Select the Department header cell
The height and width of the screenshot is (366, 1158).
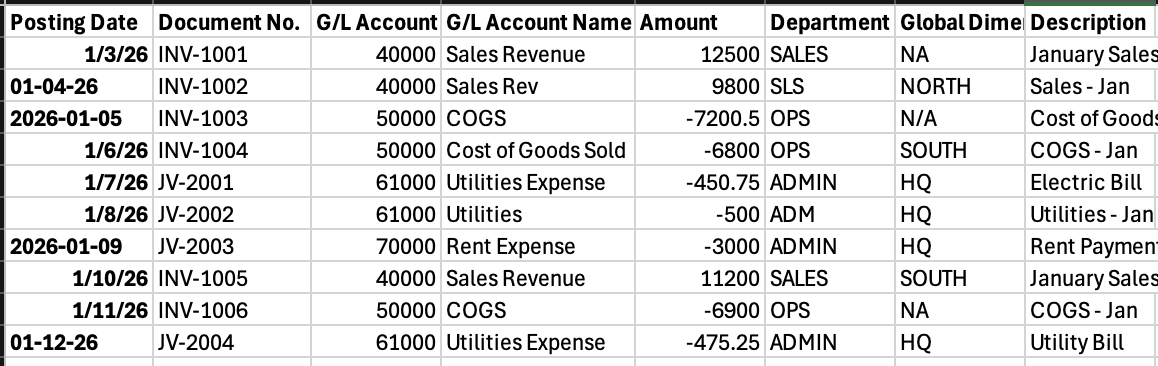click(x=830, y=22)
